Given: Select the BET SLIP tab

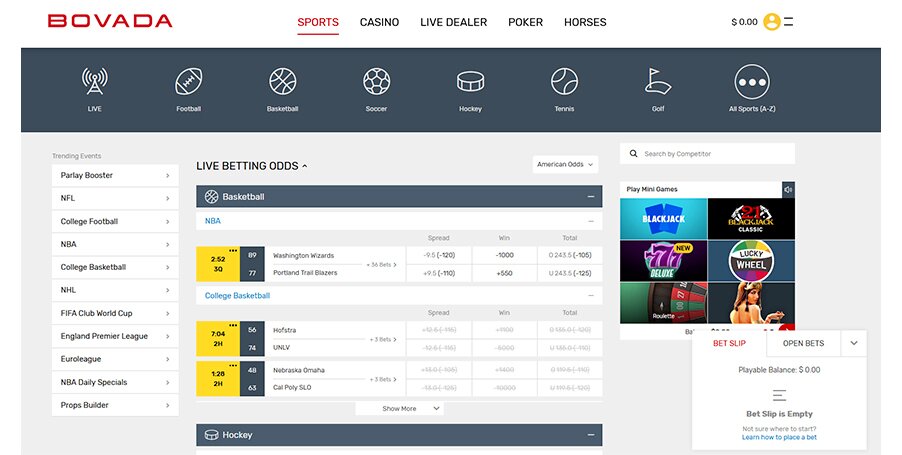Looking at the screenshot, I should tap(729, 343).
